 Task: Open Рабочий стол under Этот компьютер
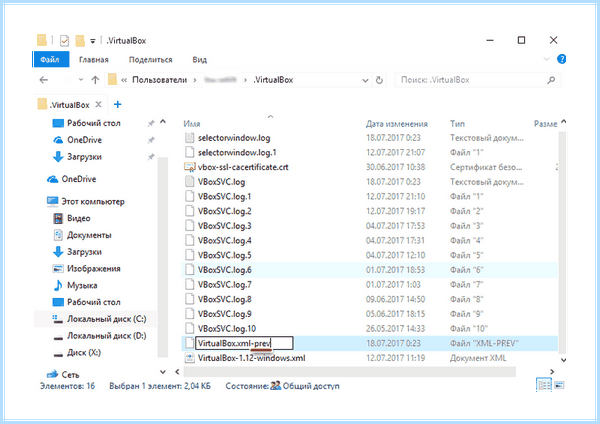(94, 302)
